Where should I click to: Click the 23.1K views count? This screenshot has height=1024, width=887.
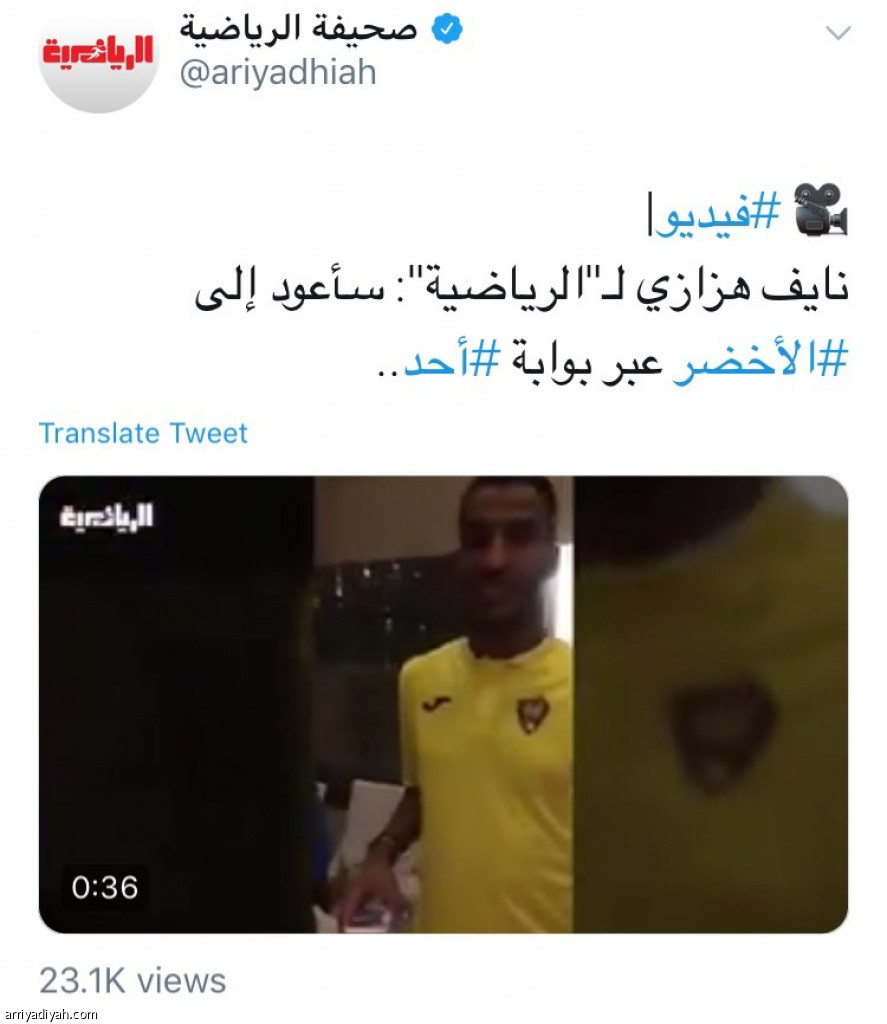pos(133,981)
